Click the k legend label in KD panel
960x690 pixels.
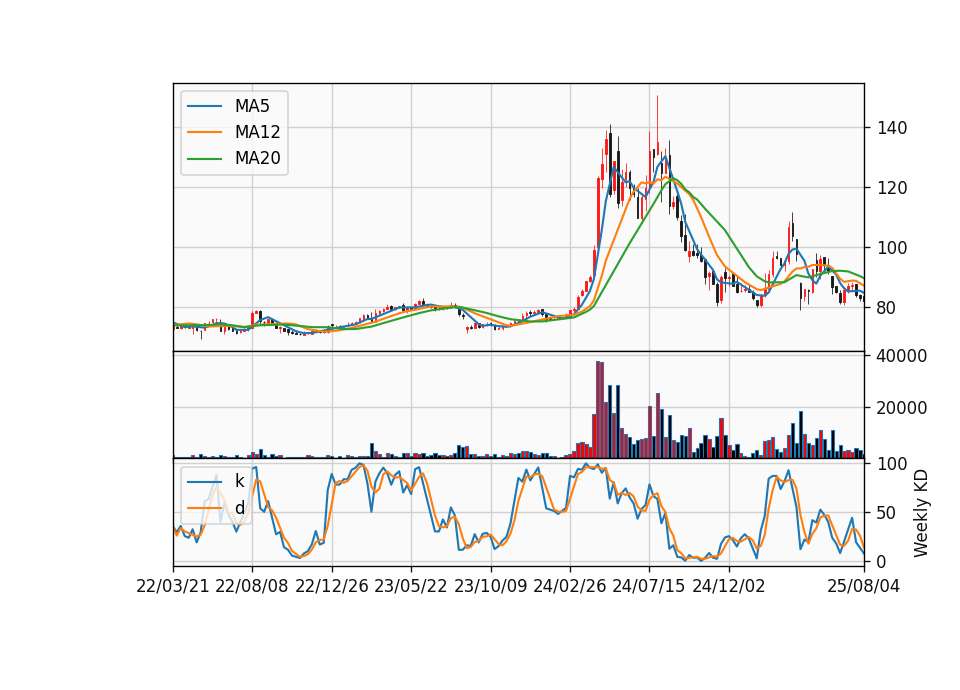[239, 481]
